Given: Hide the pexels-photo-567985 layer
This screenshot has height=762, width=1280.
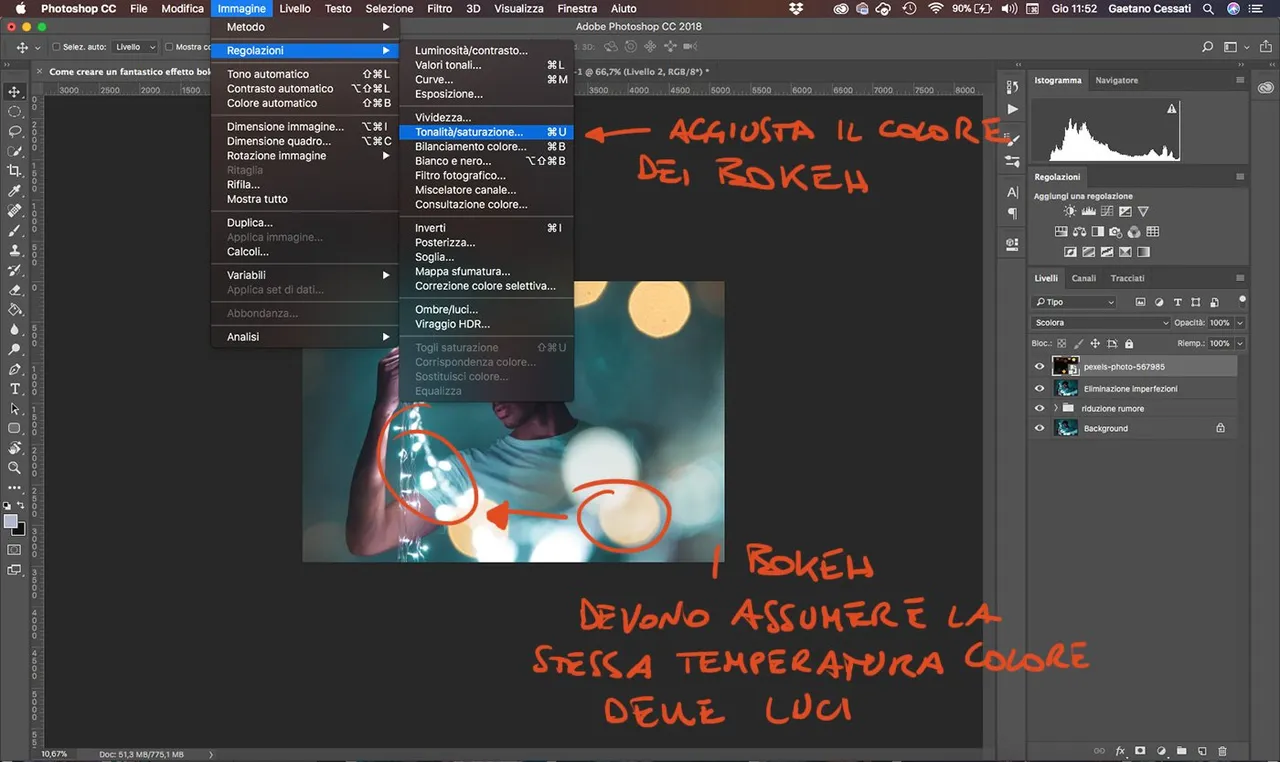Looking at the screenshot, I should coord(1040,367).
